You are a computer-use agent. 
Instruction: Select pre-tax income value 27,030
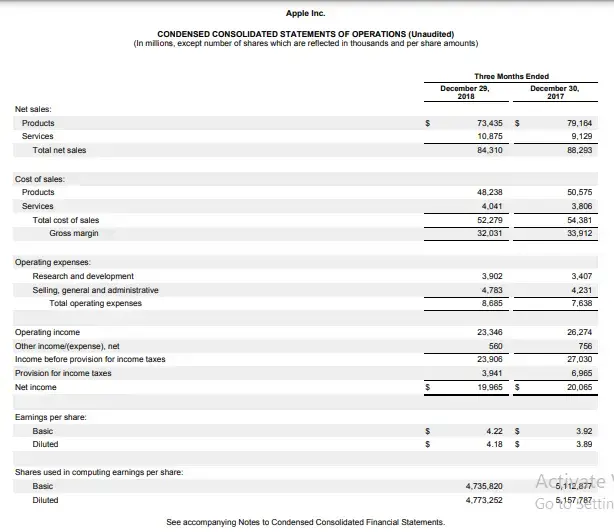pyautogui.click(x=580, y=359)
